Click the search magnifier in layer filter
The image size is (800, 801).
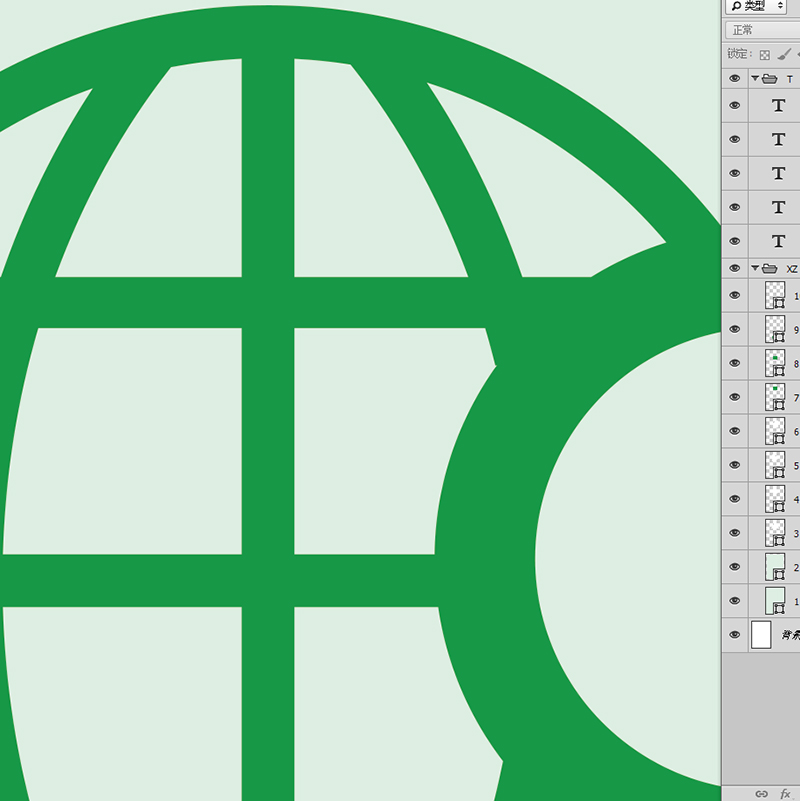[x=736, y=6]
